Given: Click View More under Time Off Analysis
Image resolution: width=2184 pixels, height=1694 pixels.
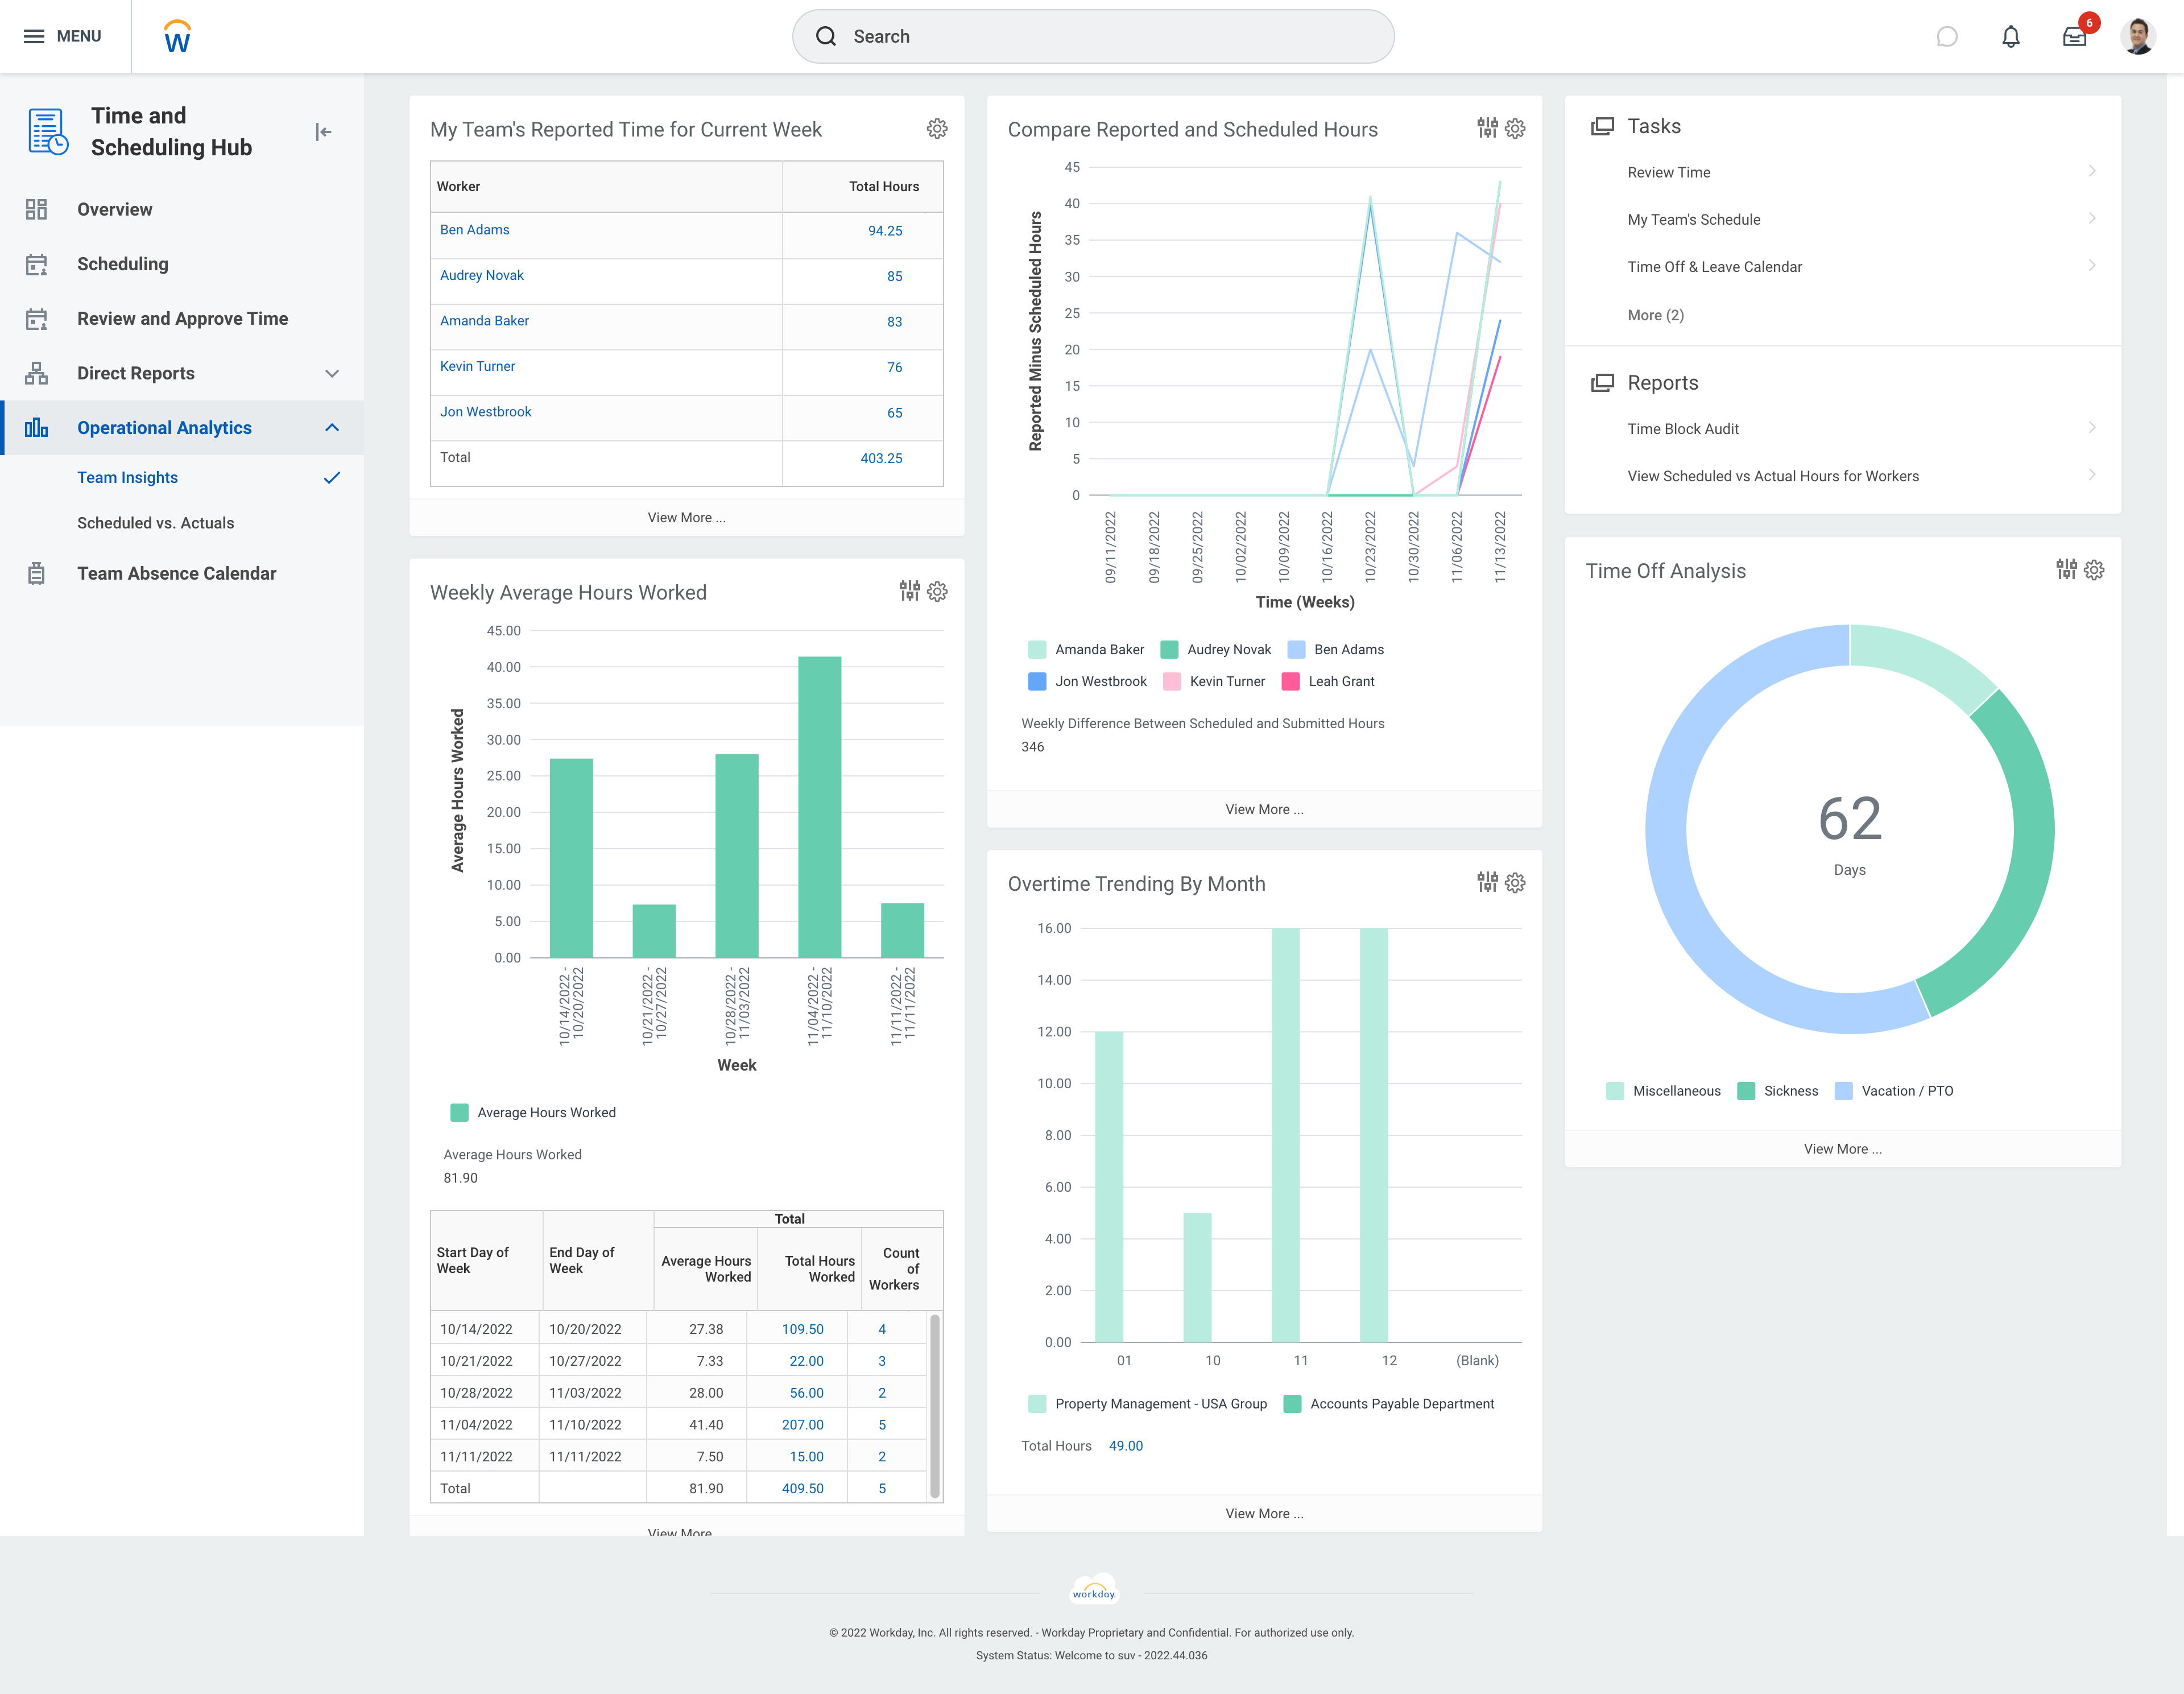Looking at the screenshot, I should 1842,1148.
